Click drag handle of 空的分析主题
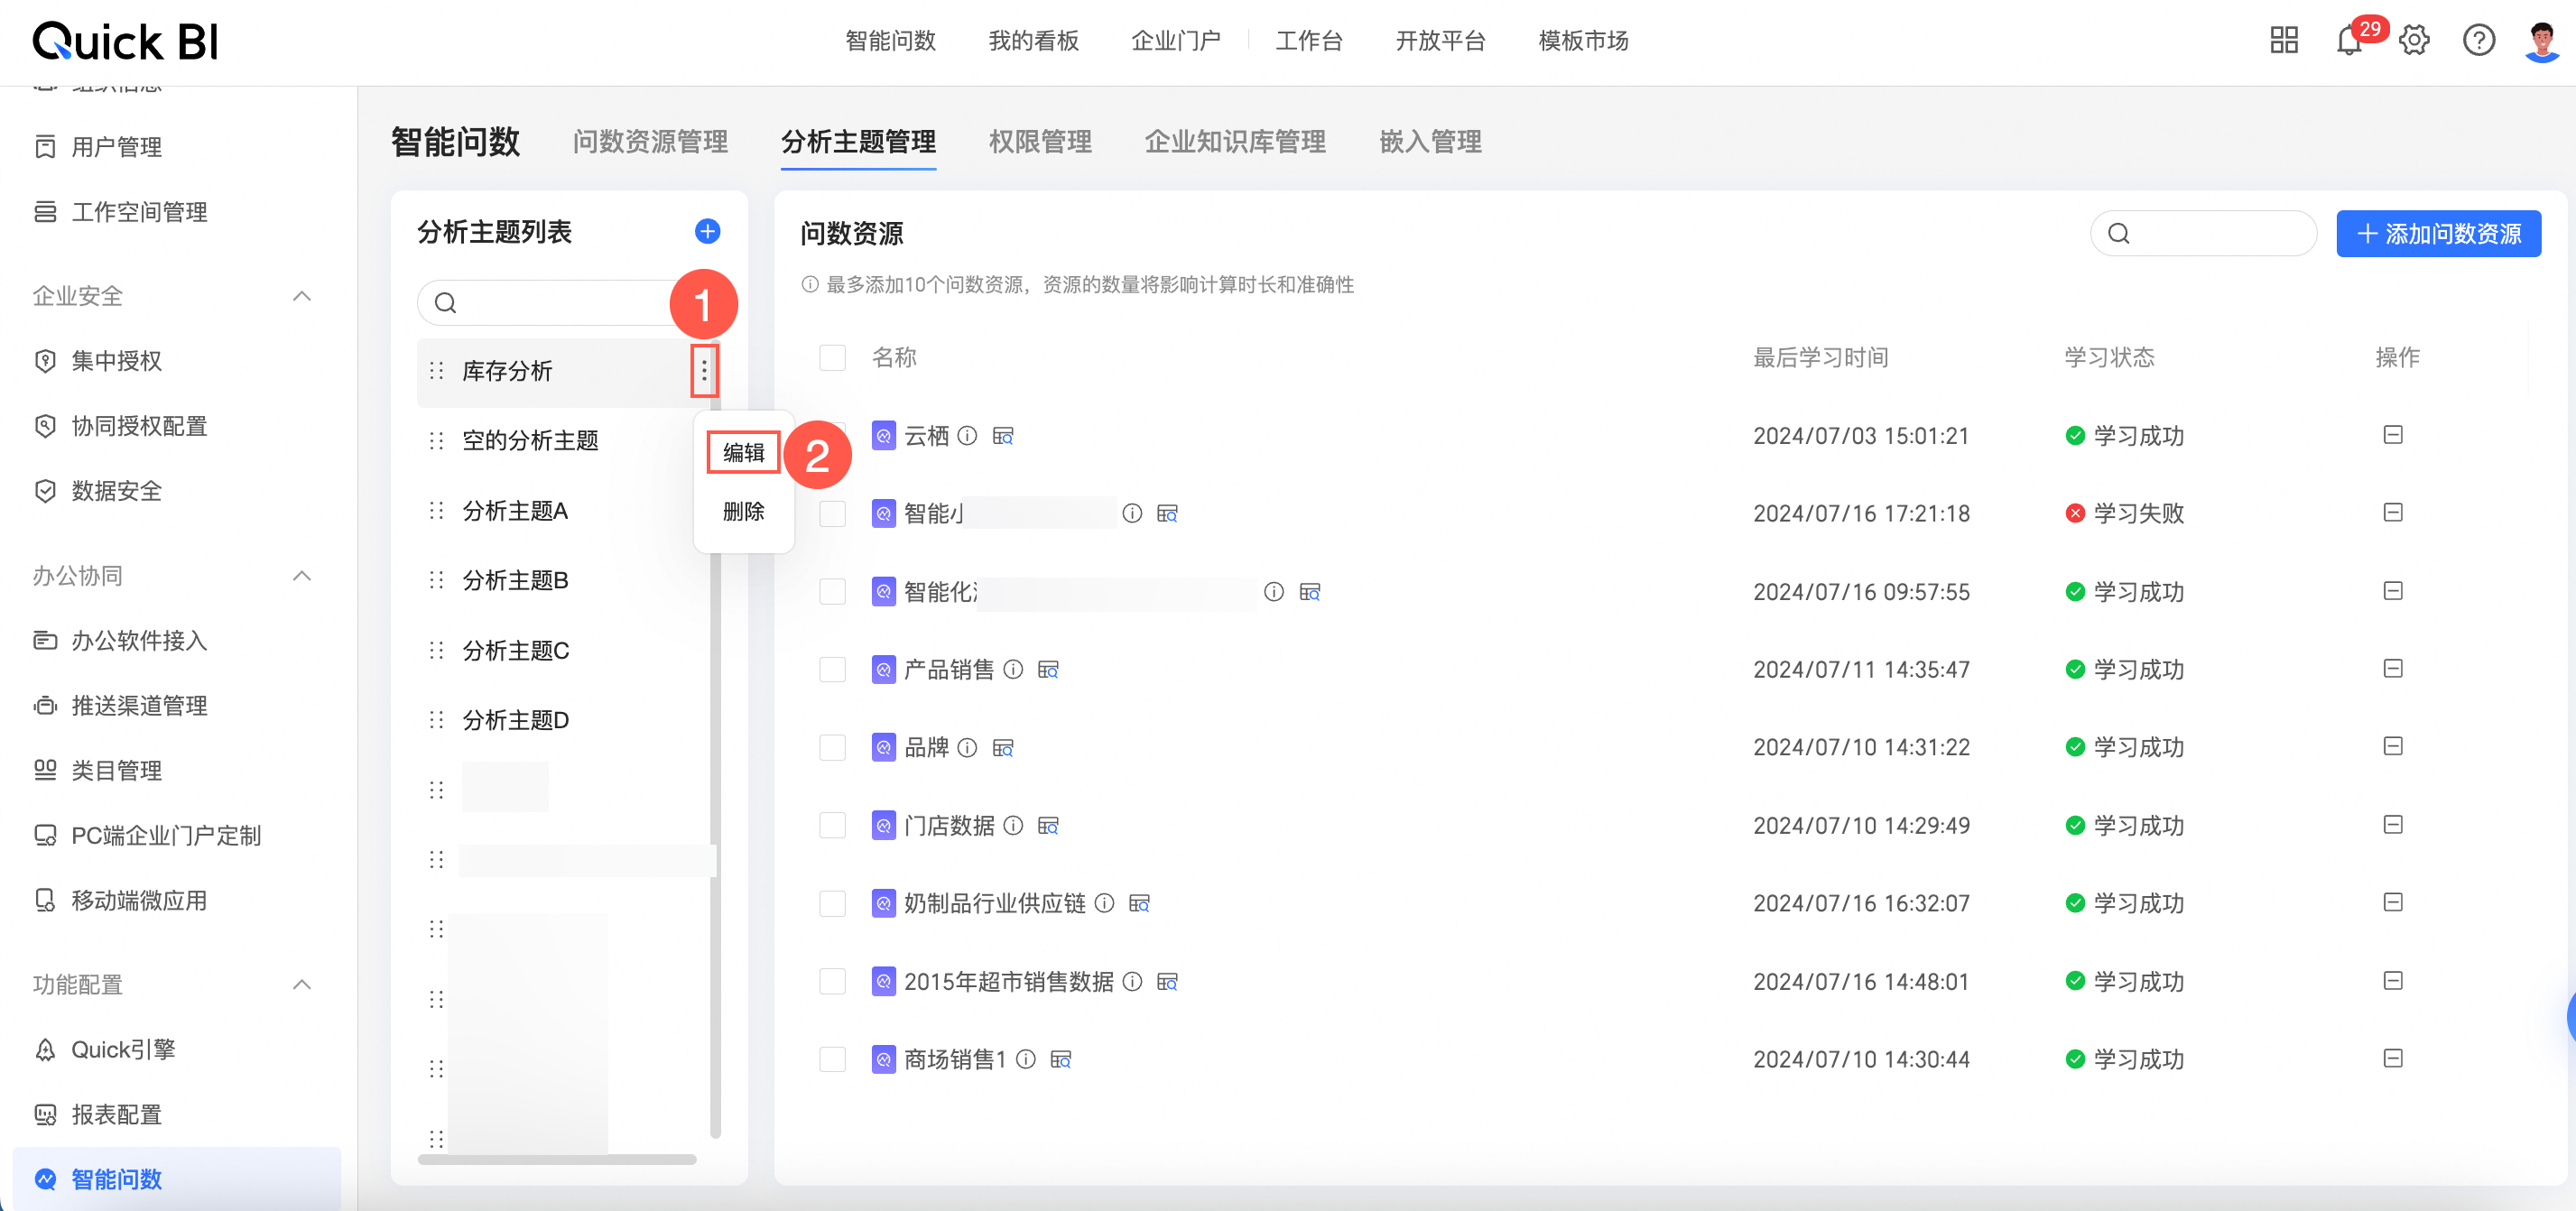The image size is (2576, 1211). click(436, 441)
